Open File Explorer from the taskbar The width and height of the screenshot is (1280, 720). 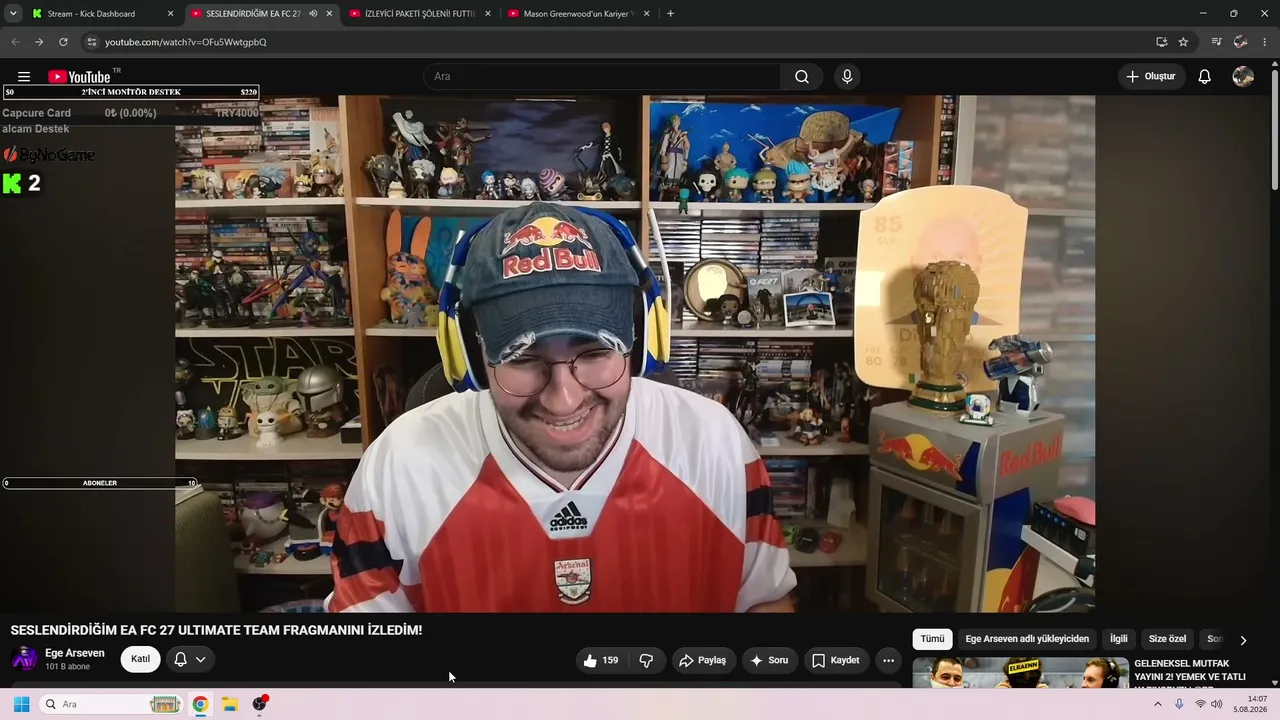[x=229, y=704]
